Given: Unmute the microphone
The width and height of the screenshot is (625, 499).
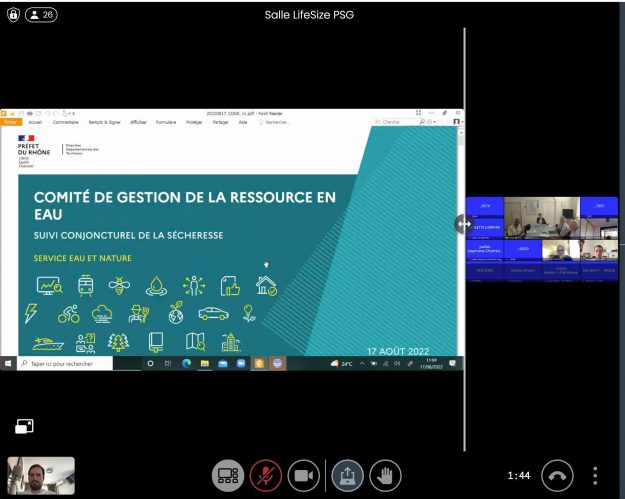Looking at the screenshot, I should pos(266,475).
